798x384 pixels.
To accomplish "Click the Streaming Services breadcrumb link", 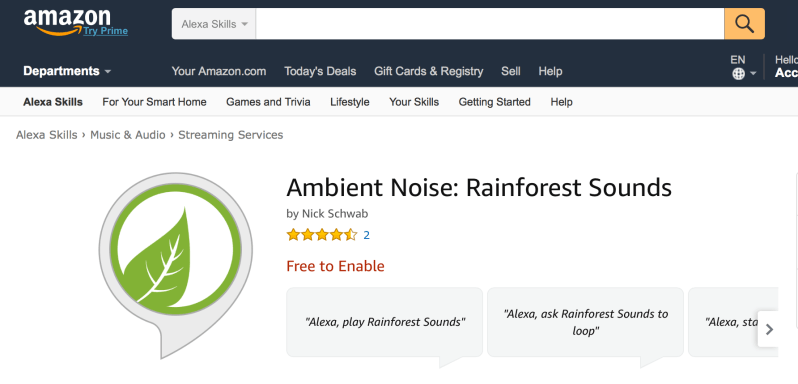I will click(x=231, y=135).
